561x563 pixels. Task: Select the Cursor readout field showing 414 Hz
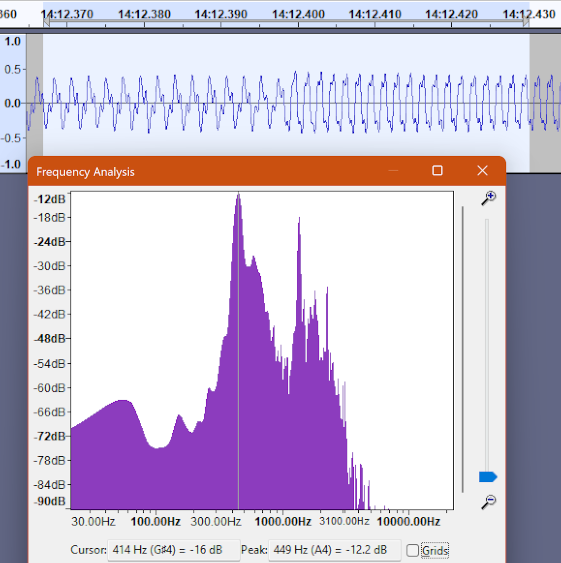coord(173,550)
